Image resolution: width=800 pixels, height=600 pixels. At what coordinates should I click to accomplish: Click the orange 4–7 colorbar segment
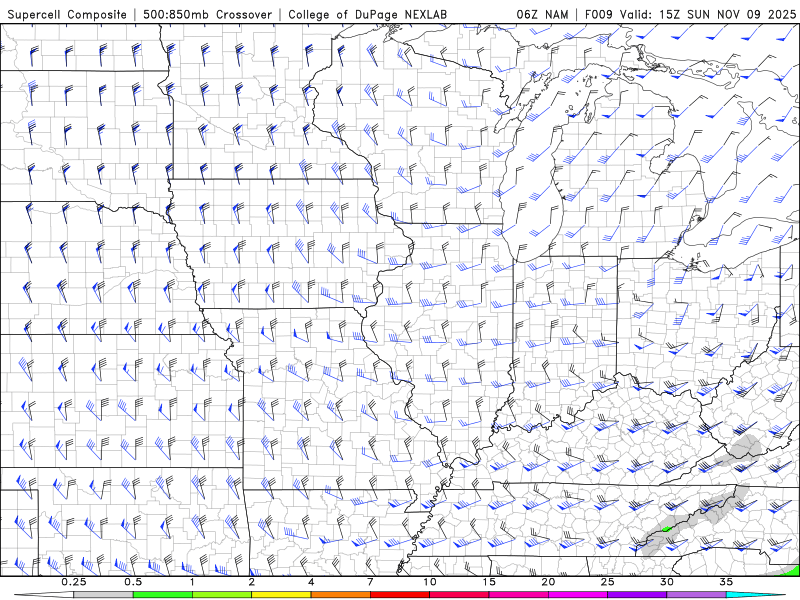coord(340,595)
